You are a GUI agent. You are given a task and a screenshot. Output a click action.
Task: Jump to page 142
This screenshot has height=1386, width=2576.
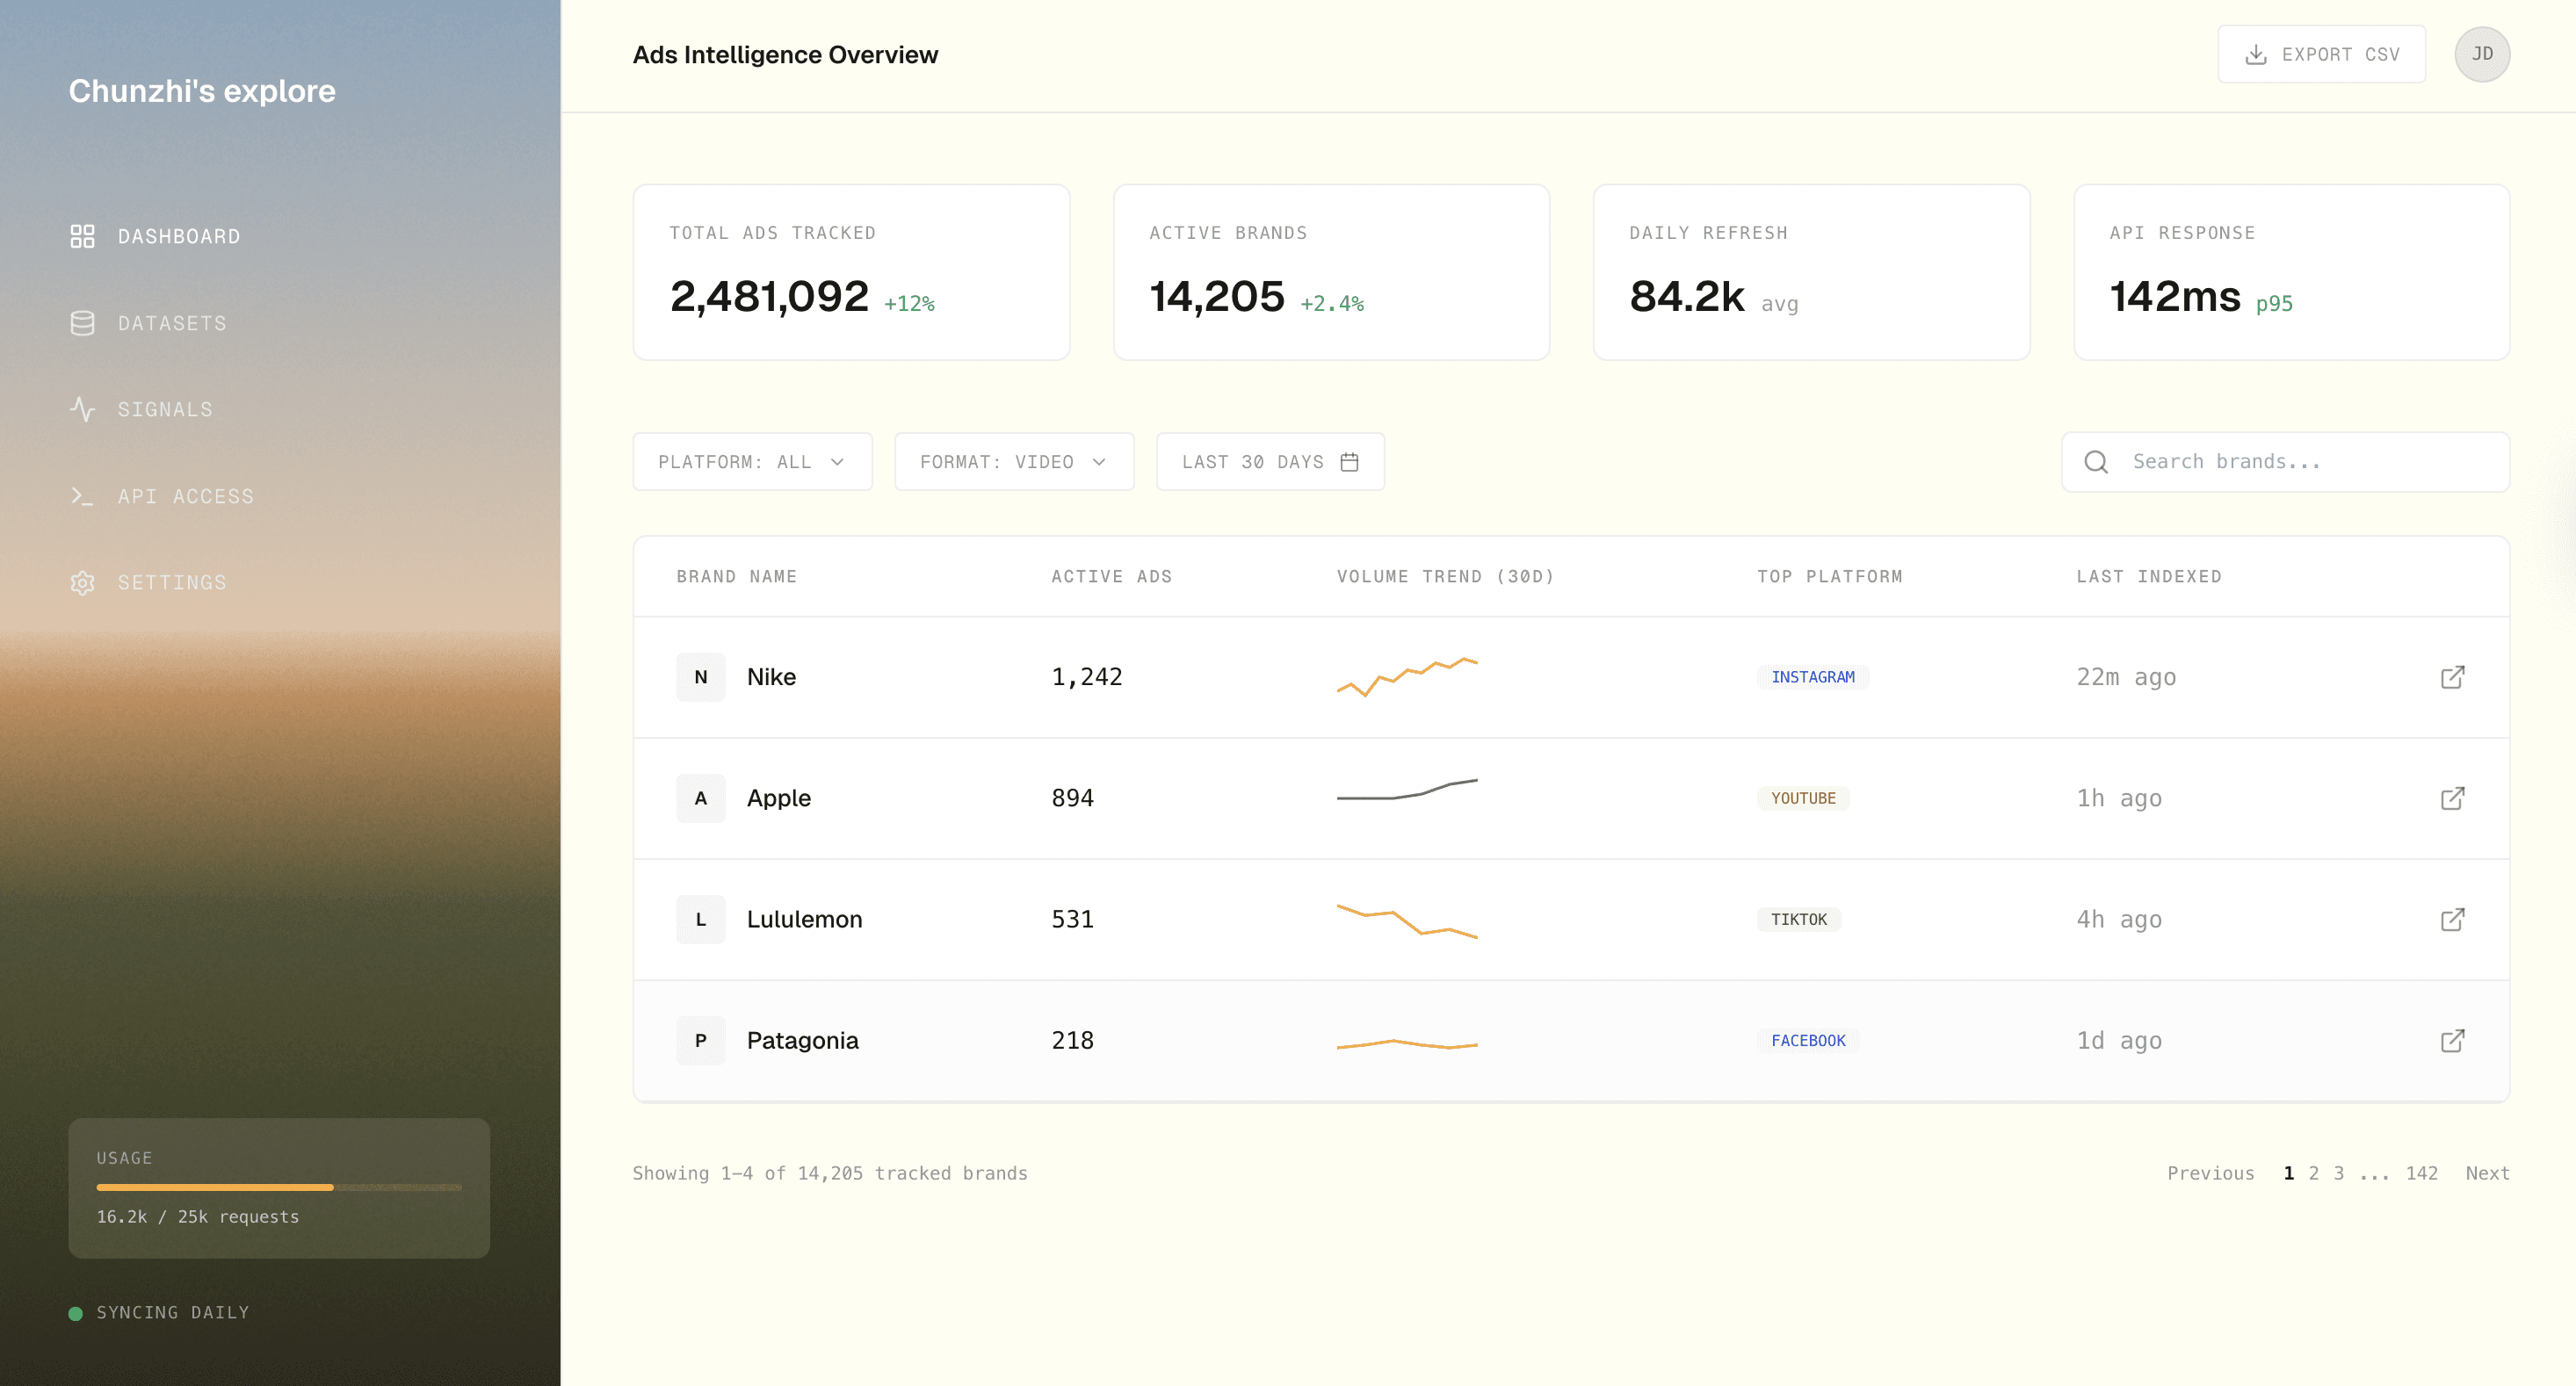click(2421, 1173)
